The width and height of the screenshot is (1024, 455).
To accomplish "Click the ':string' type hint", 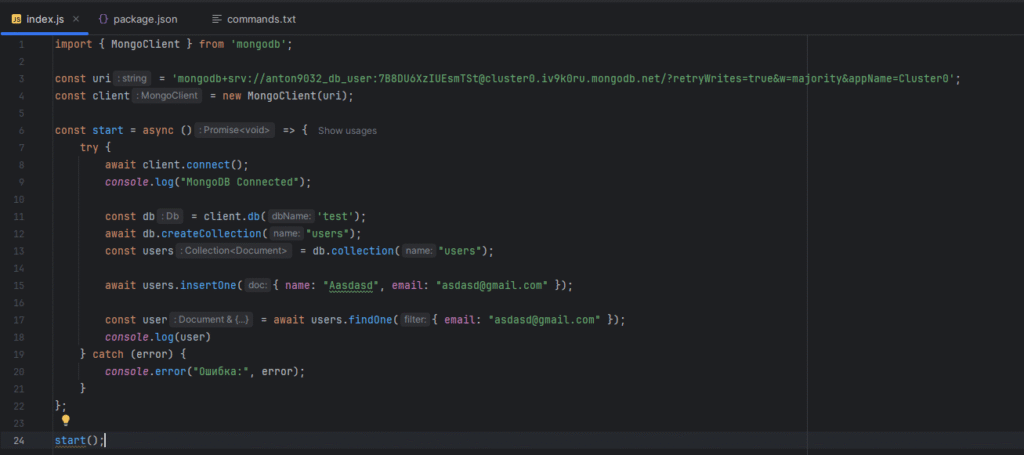I will [x=133, y=78].
